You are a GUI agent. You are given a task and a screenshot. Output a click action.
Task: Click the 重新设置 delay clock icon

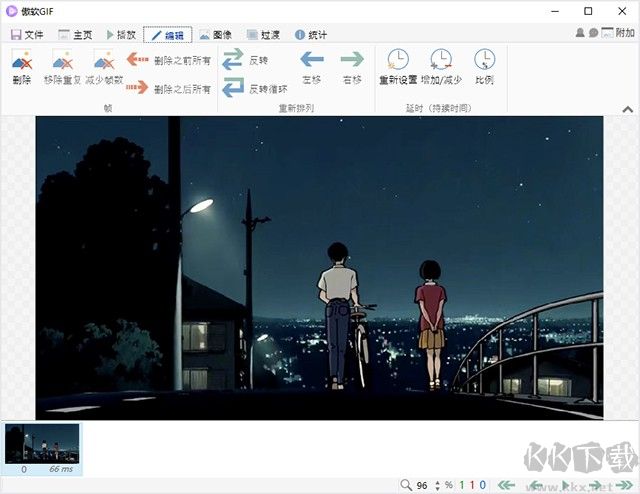(398, 59)
